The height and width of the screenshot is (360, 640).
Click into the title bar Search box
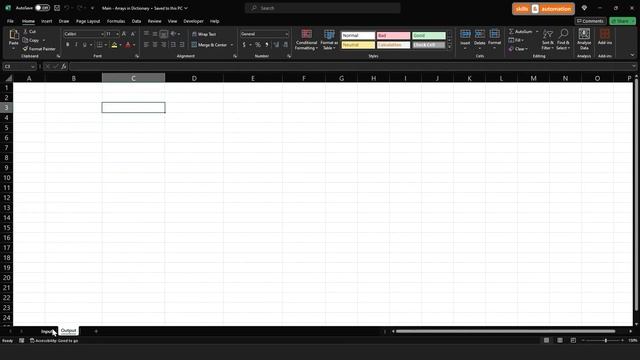(322, 8)
